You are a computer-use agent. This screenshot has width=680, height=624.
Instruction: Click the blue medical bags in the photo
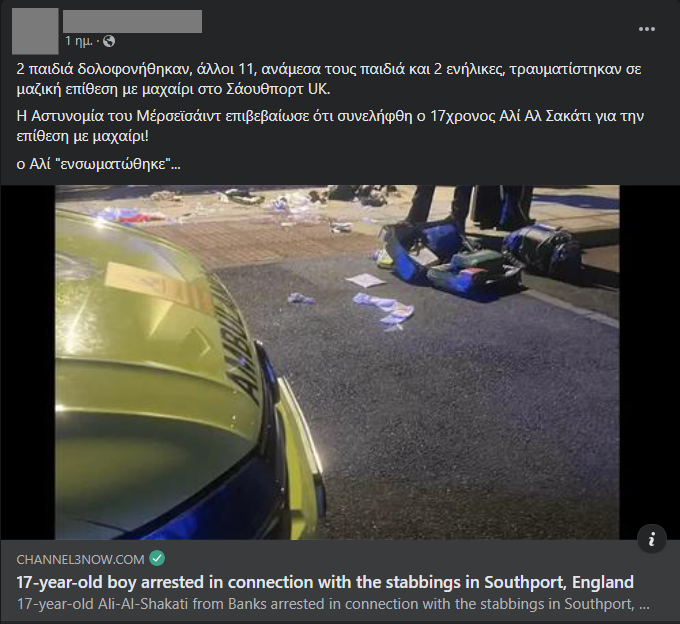475,258
